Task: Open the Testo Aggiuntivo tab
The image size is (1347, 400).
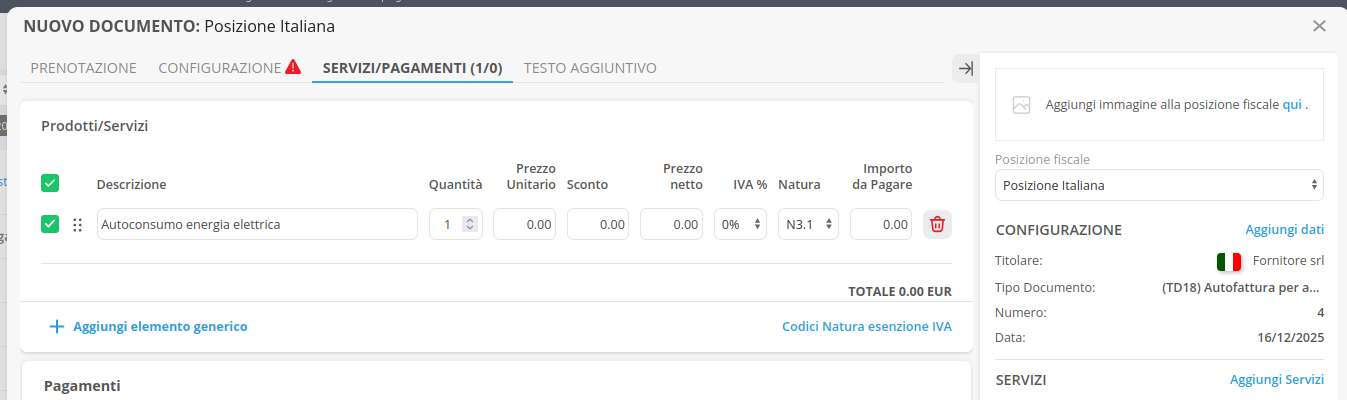Action: [590, 68]
